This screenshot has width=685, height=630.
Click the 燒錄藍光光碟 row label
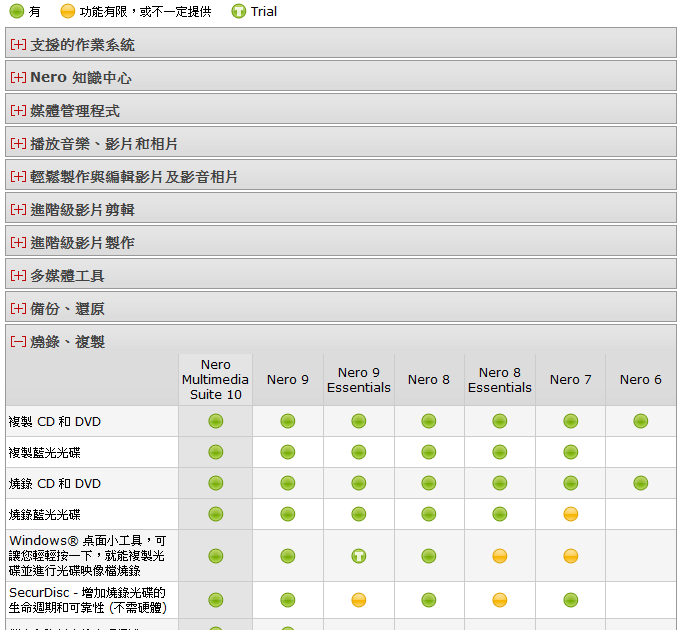point(45,514)
